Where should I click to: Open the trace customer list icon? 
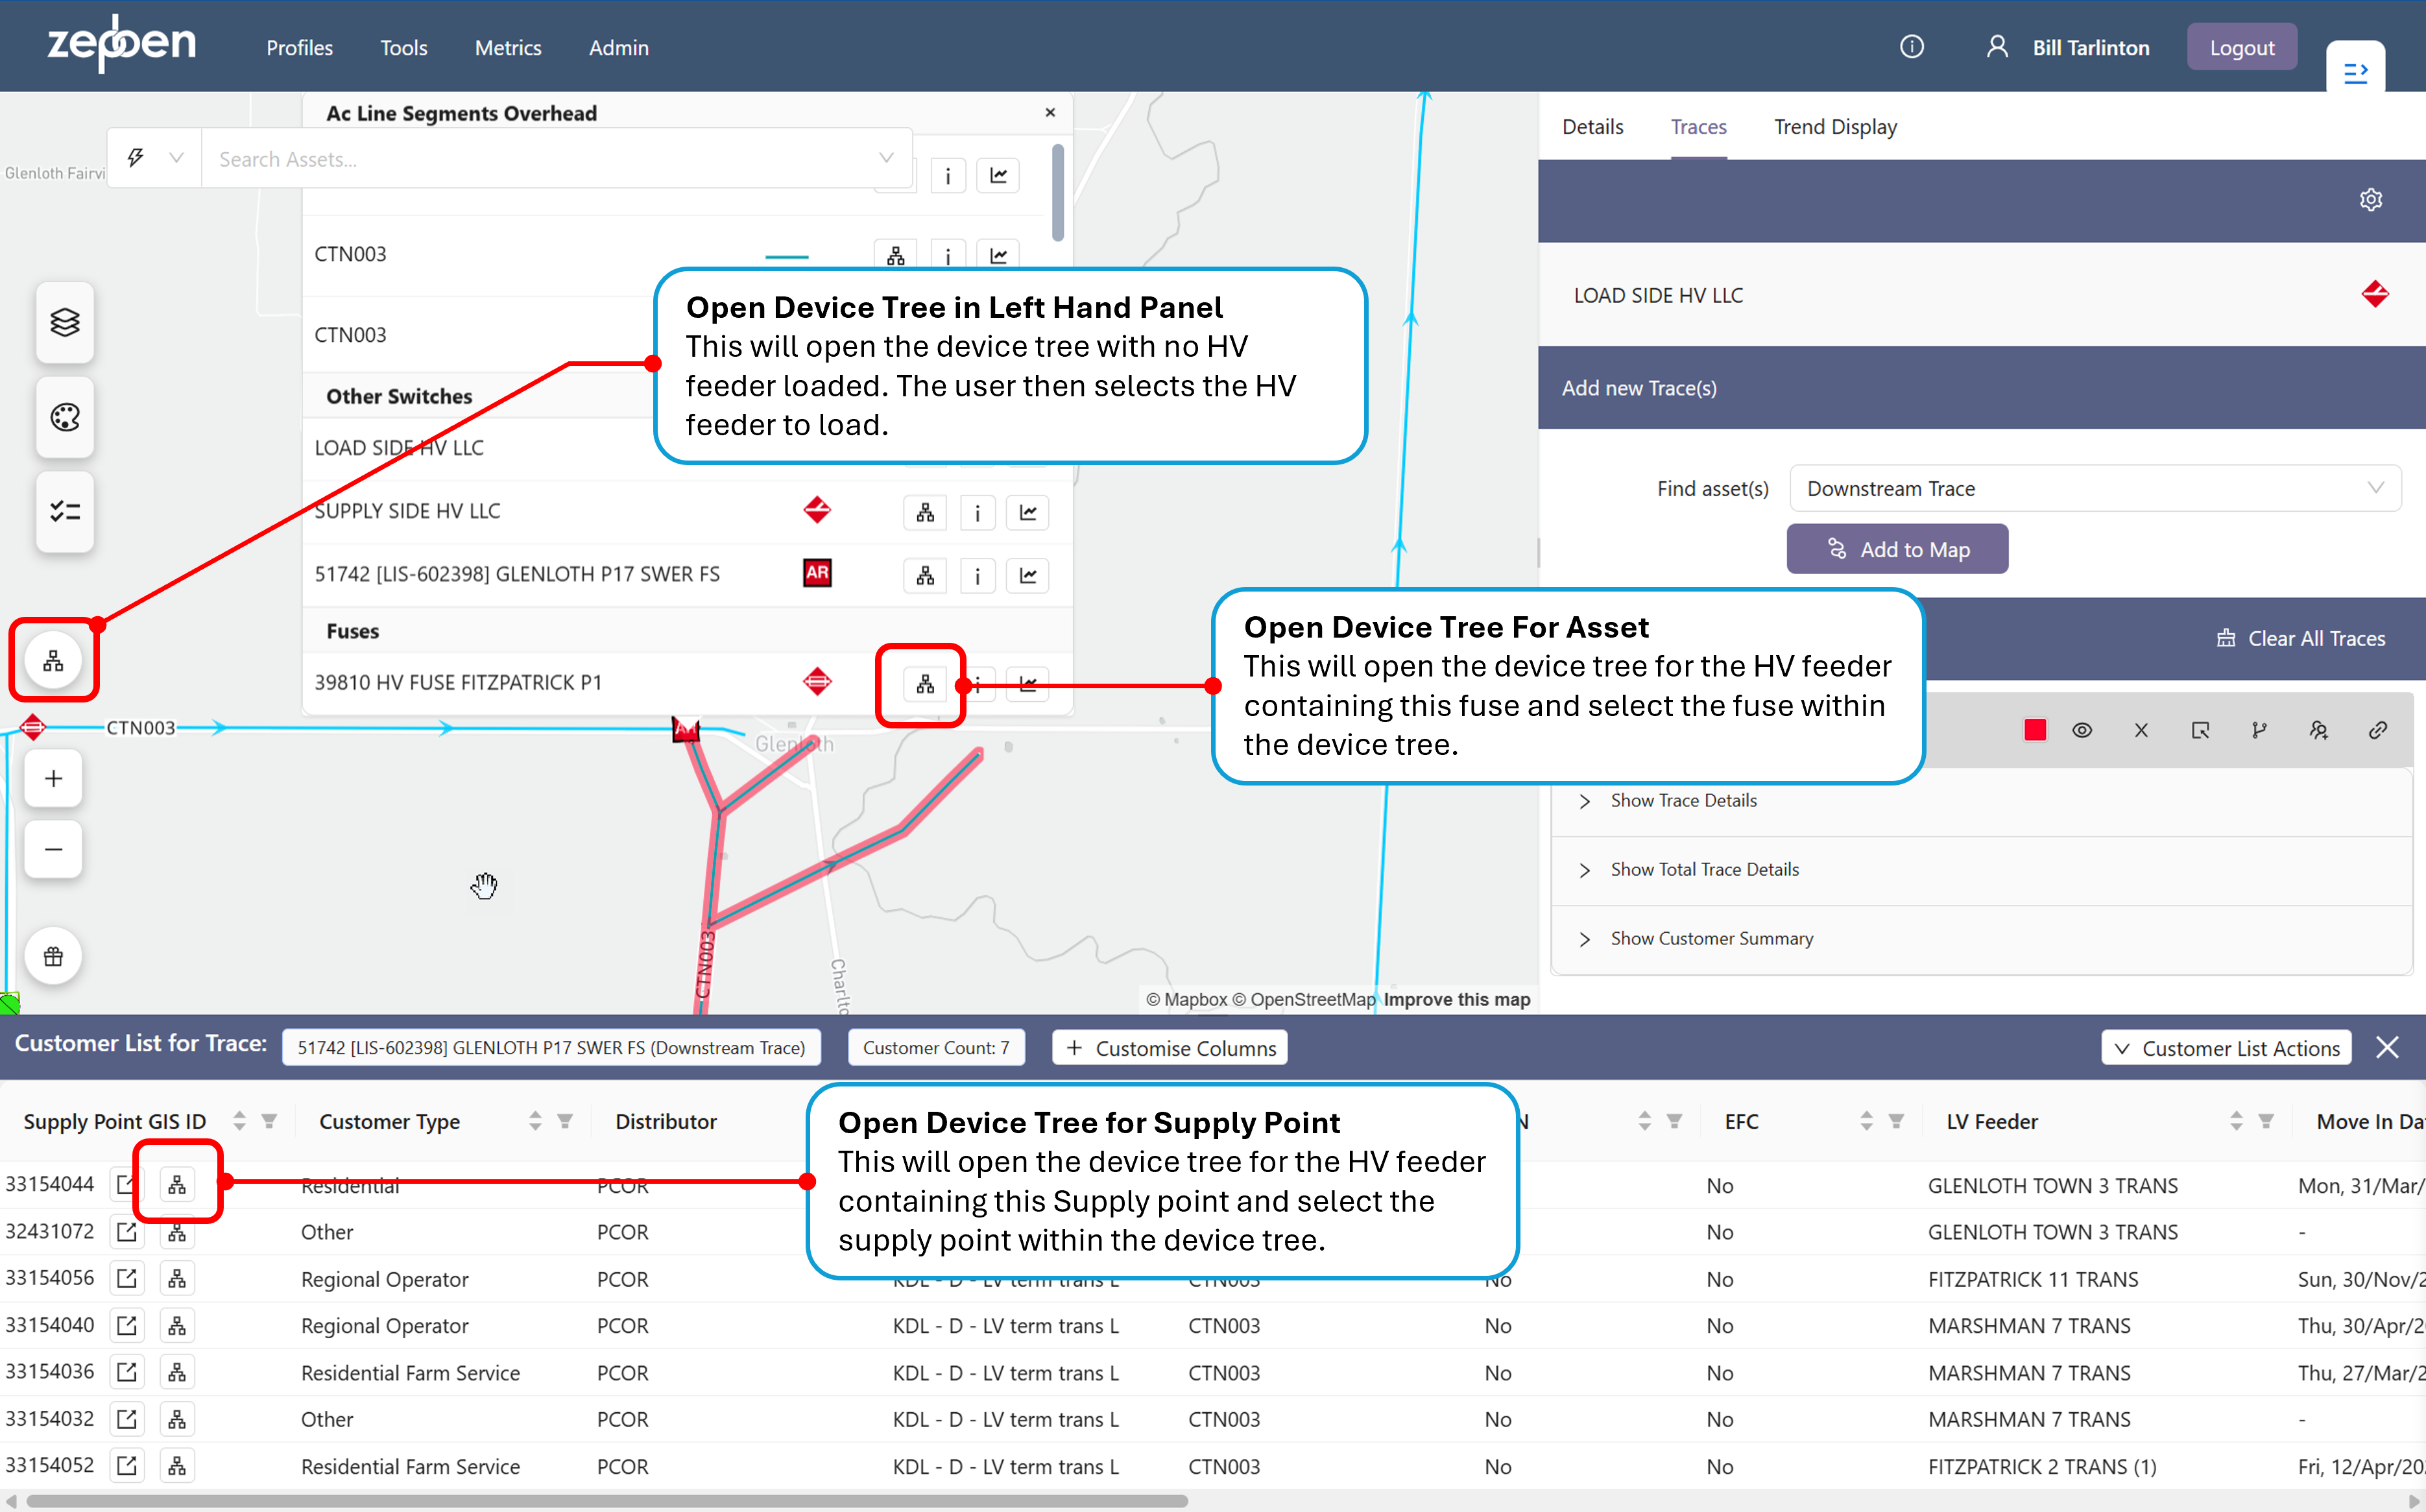(2318, 730)
